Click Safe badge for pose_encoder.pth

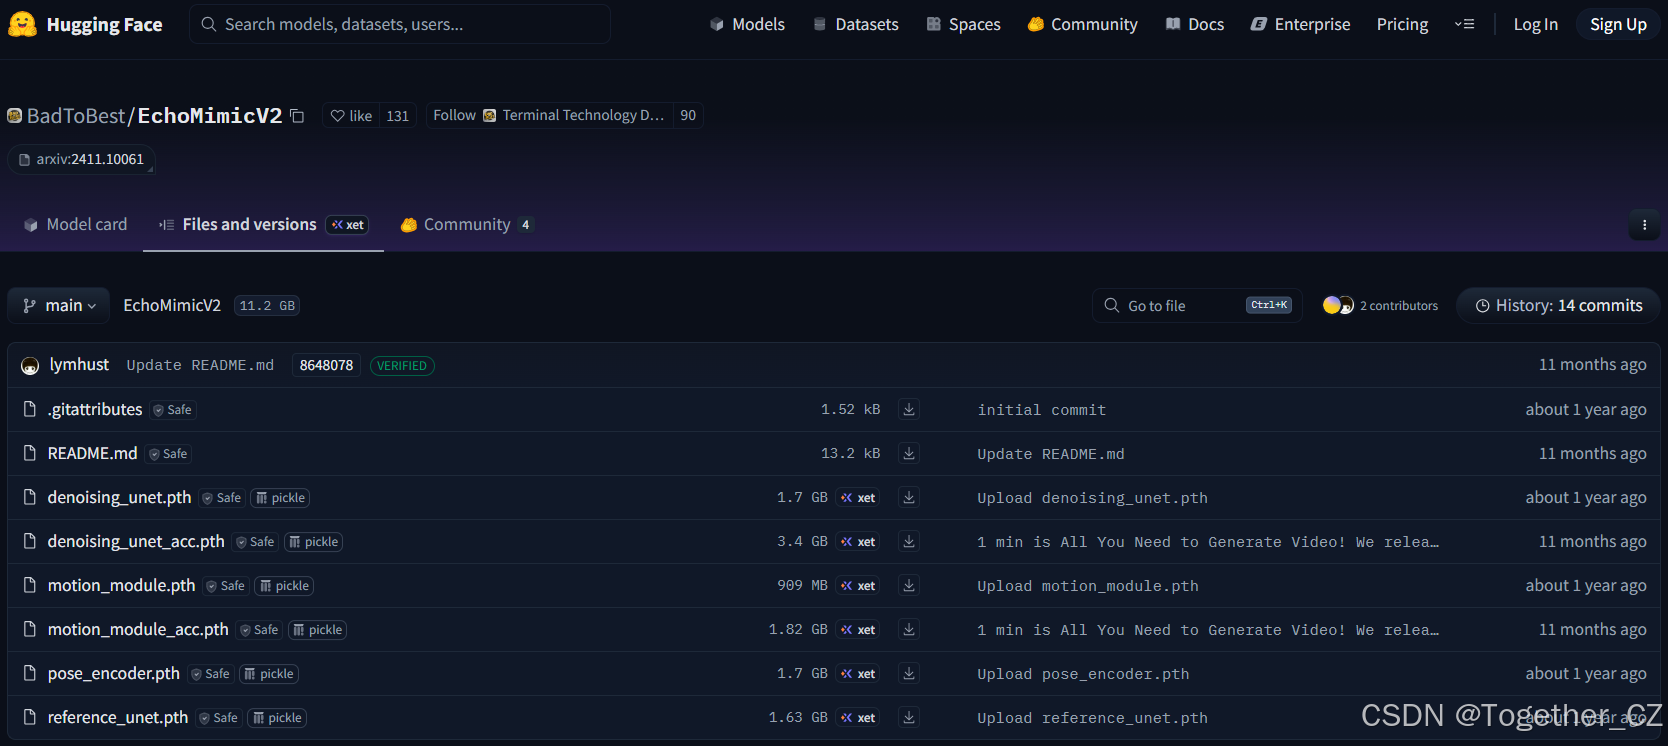point(211,674)
